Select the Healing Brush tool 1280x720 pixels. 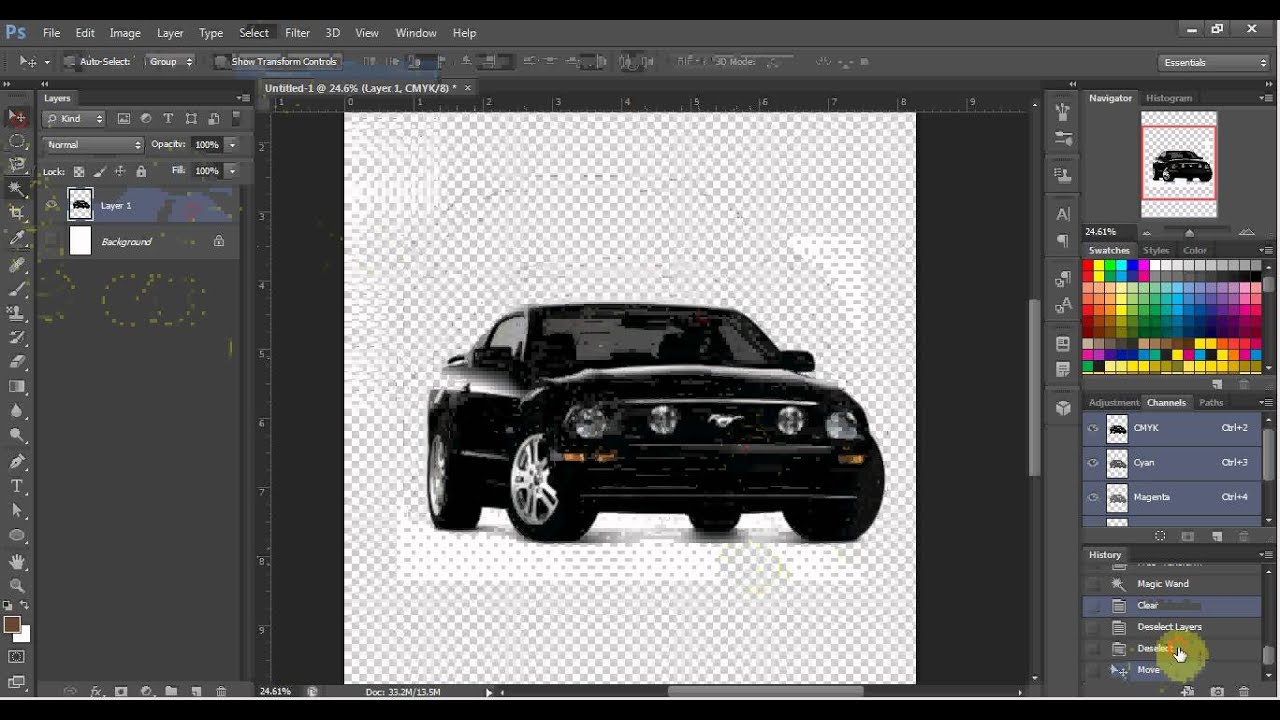pyautogui.click(x=17, y=265)
